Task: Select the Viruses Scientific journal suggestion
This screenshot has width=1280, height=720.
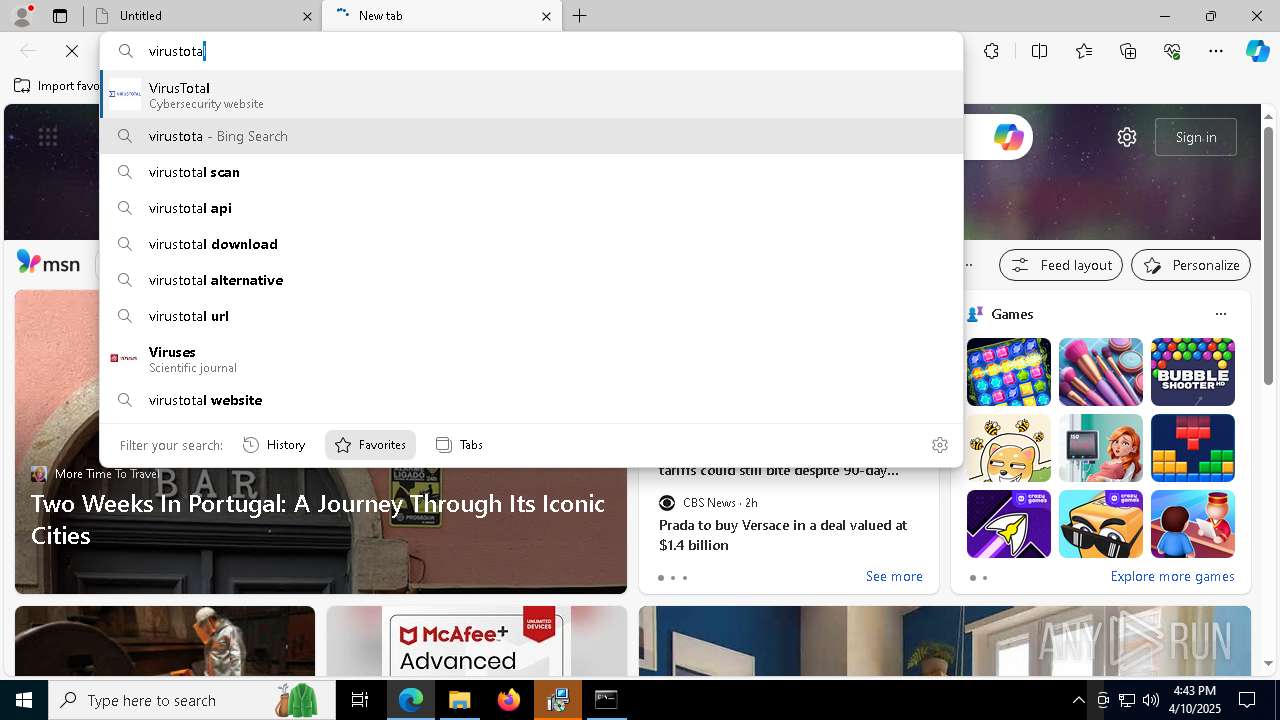Action: coord(531,359)
